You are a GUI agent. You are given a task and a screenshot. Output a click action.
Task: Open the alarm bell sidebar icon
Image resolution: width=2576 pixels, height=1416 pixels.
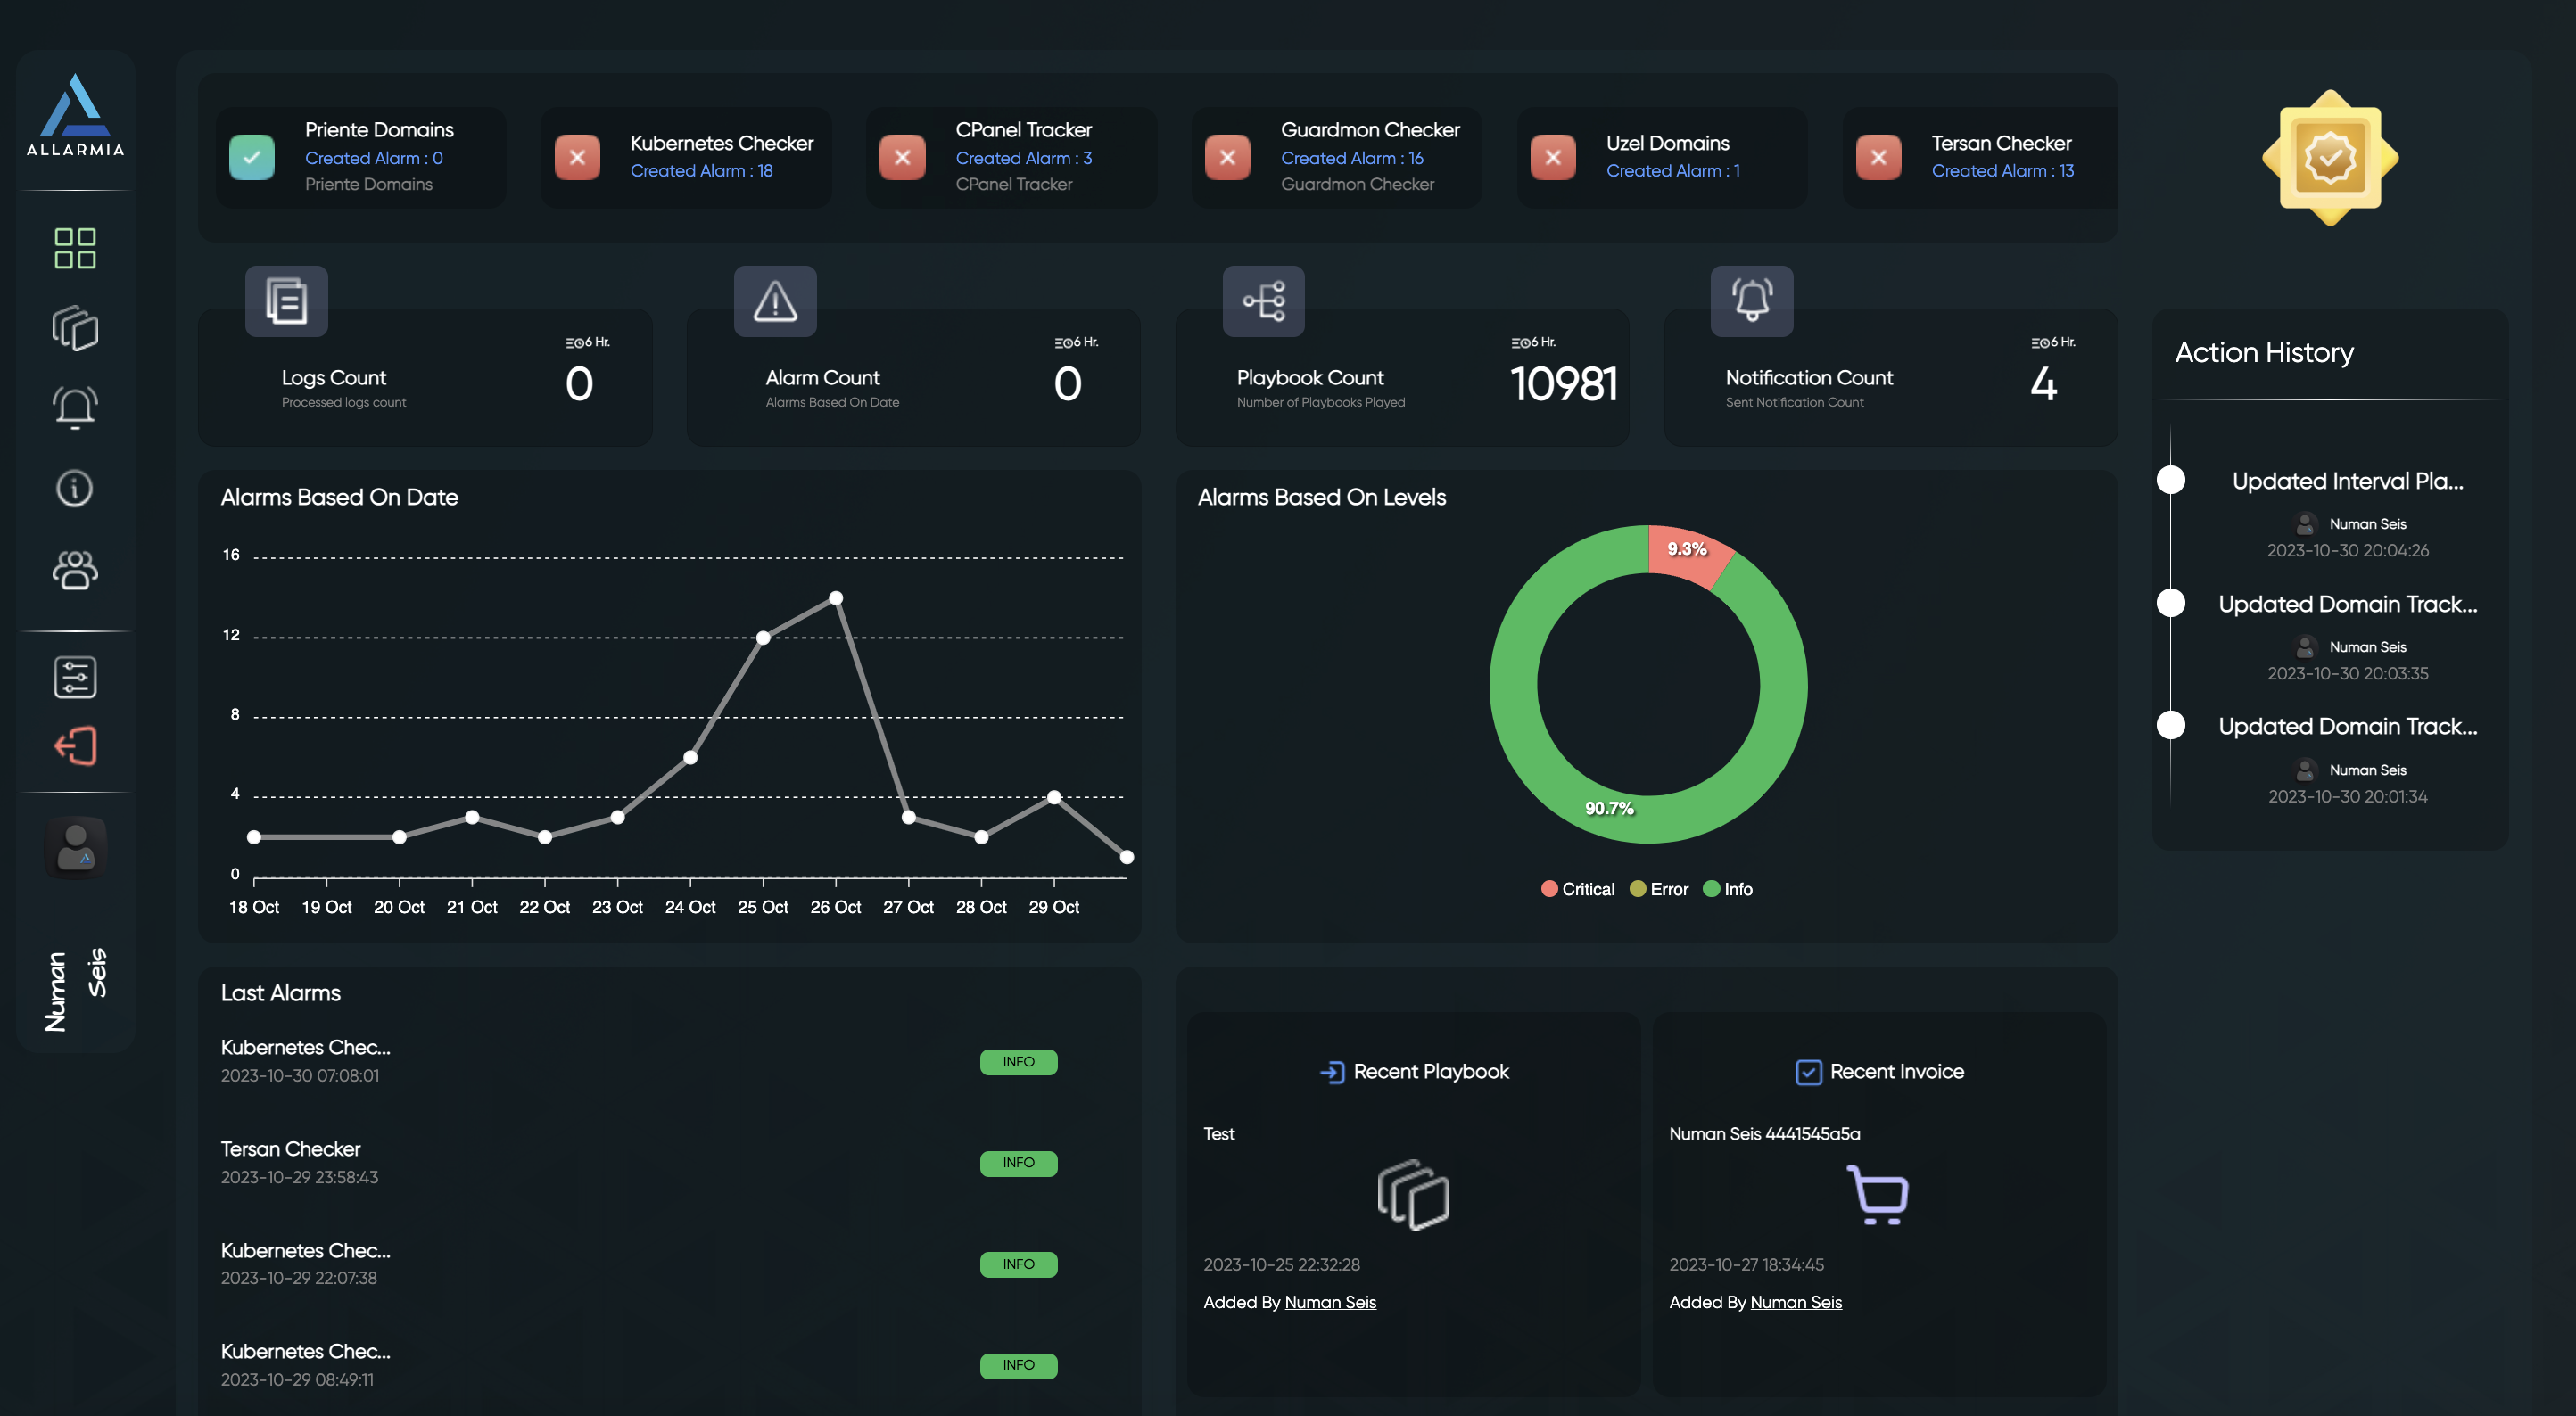75,408
